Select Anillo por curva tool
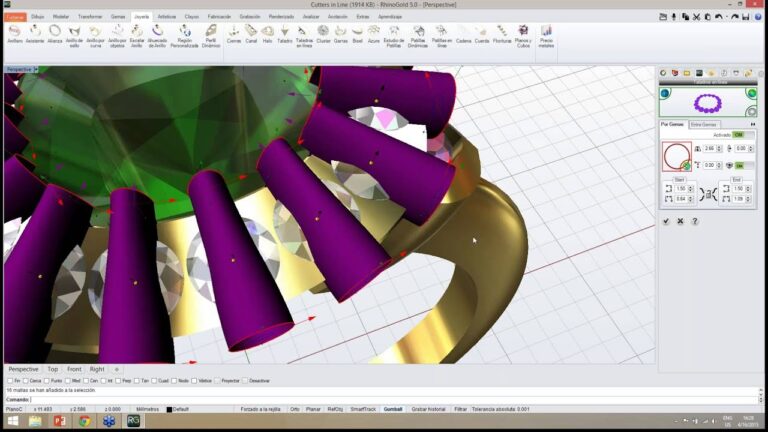Viewport: 768px width, 432px height. coord(96,37)
